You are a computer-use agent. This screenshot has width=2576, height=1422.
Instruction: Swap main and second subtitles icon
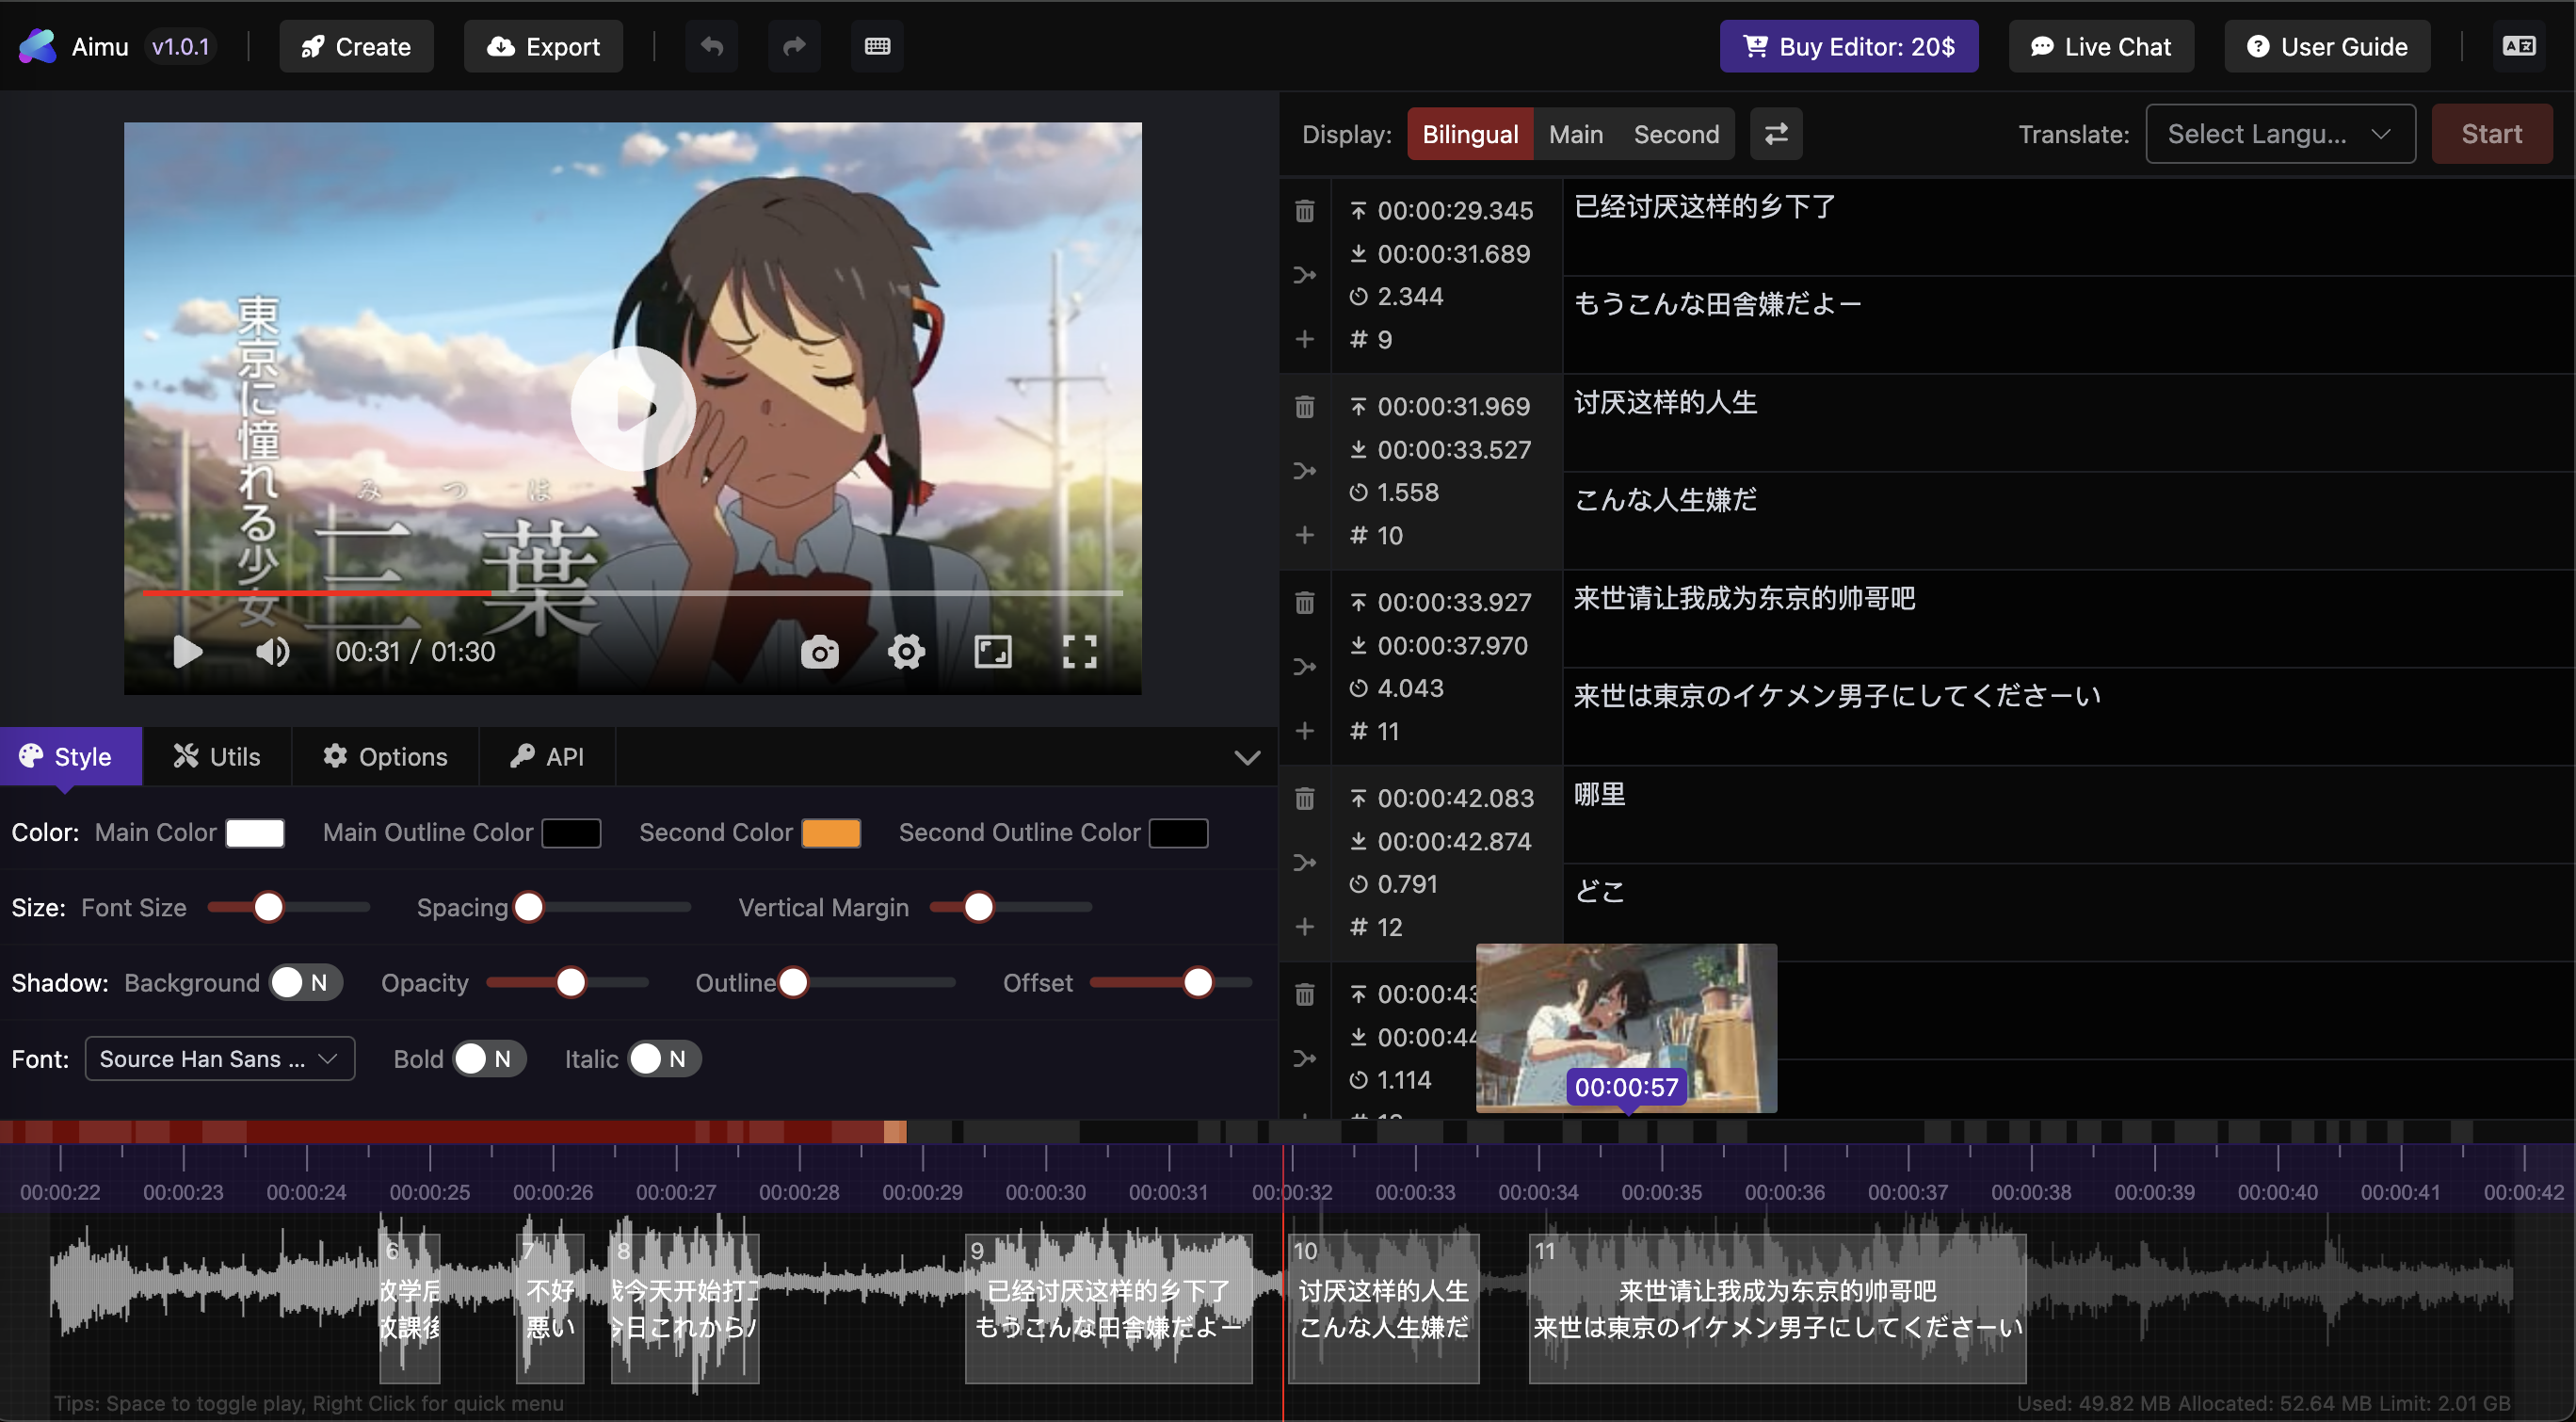[x=1776, y=134]
